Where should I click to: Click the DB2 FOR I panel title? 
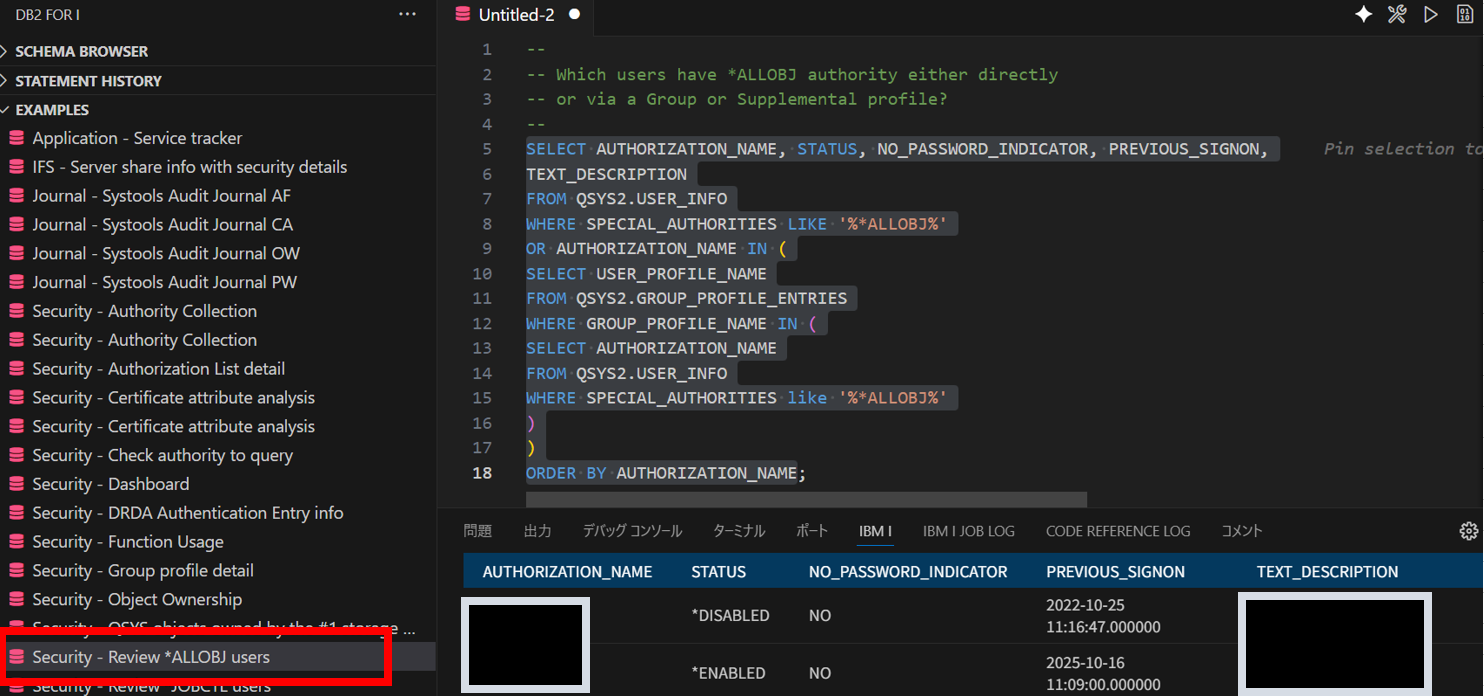click(x=47, y=14)
